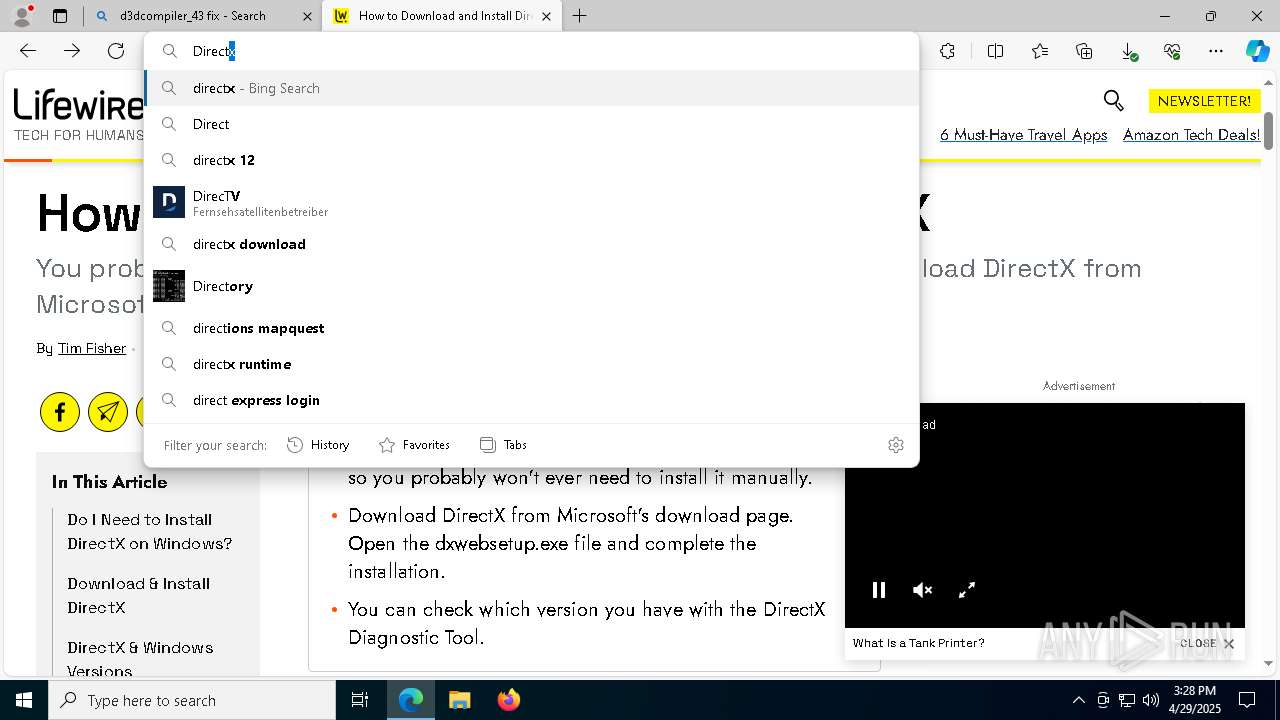
Task: Open the volume control tray icon
Action: click(1151, 700)
